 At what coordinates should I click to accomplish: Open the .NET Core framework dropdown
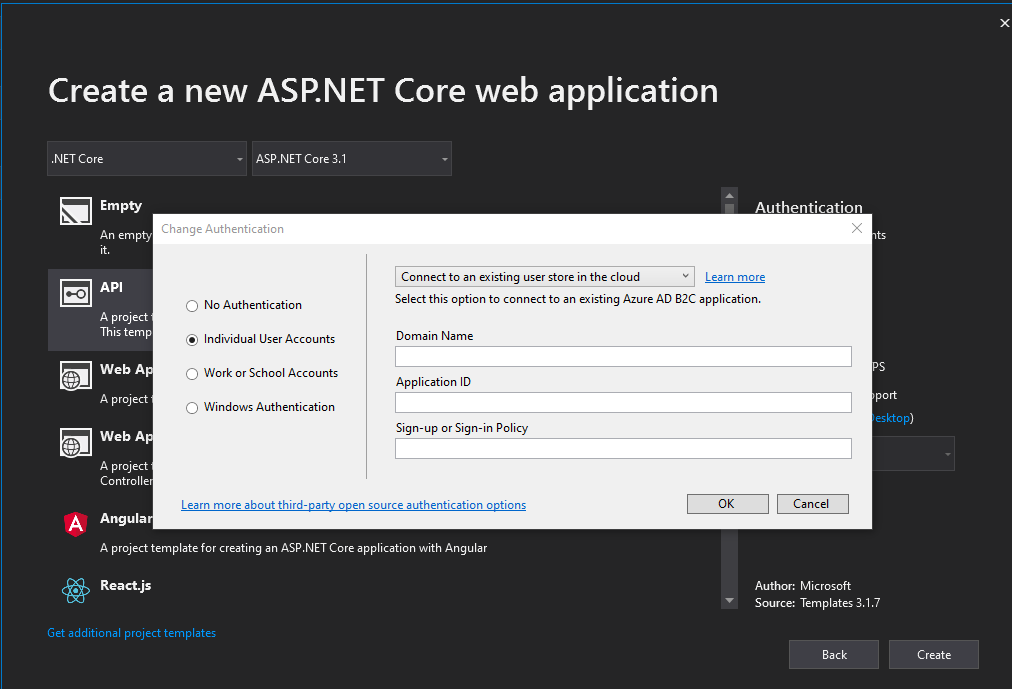click(147, 159)
